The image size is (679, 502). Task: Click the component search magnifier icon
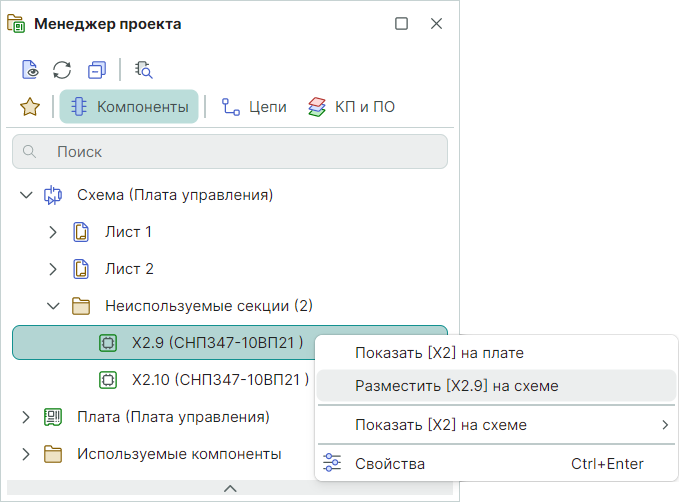[x=143, y=70]
